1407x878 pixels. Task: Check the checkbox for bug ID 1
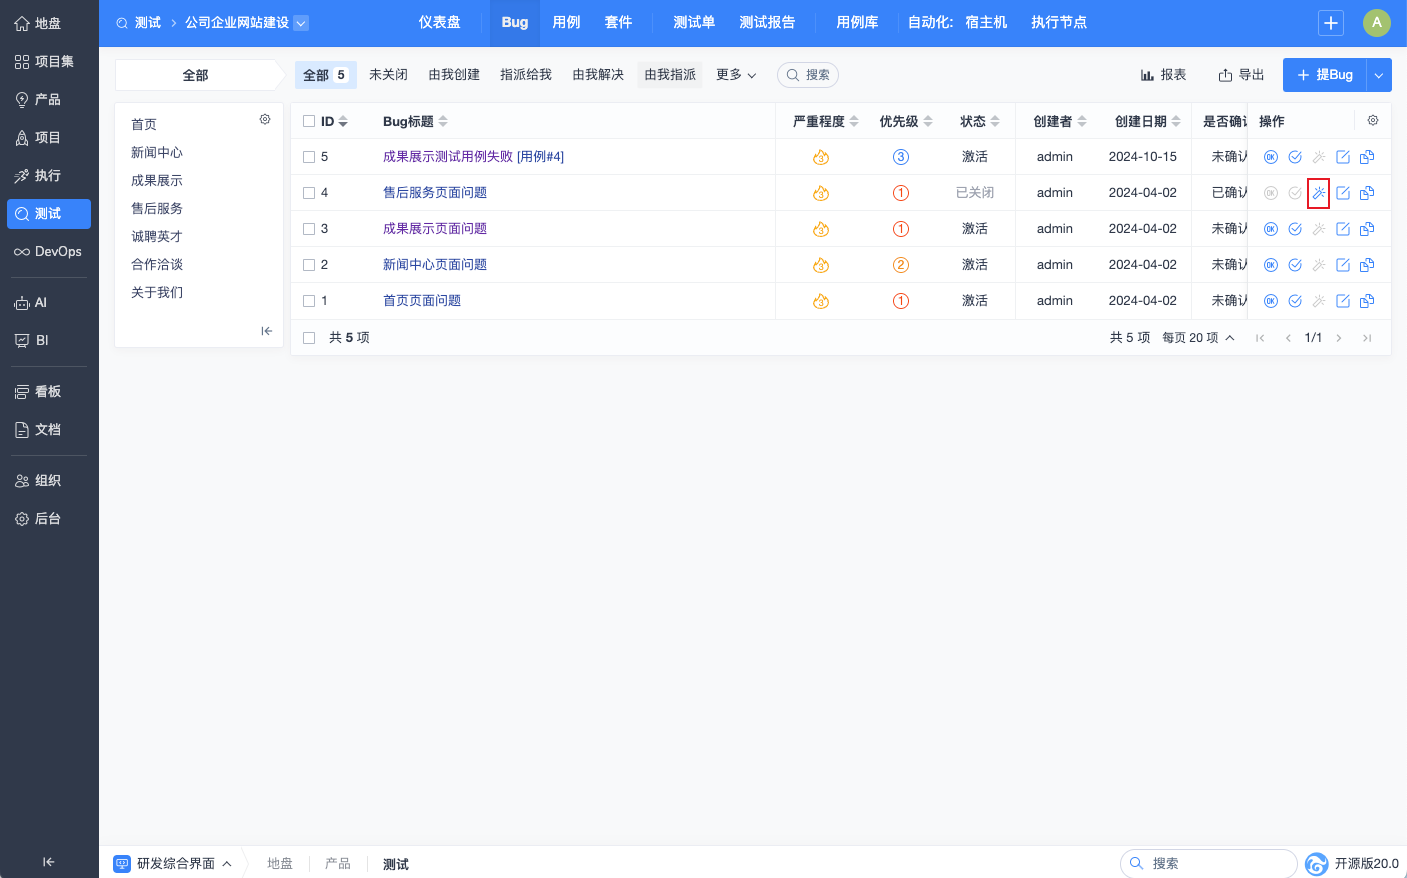[x=309, y=301]
